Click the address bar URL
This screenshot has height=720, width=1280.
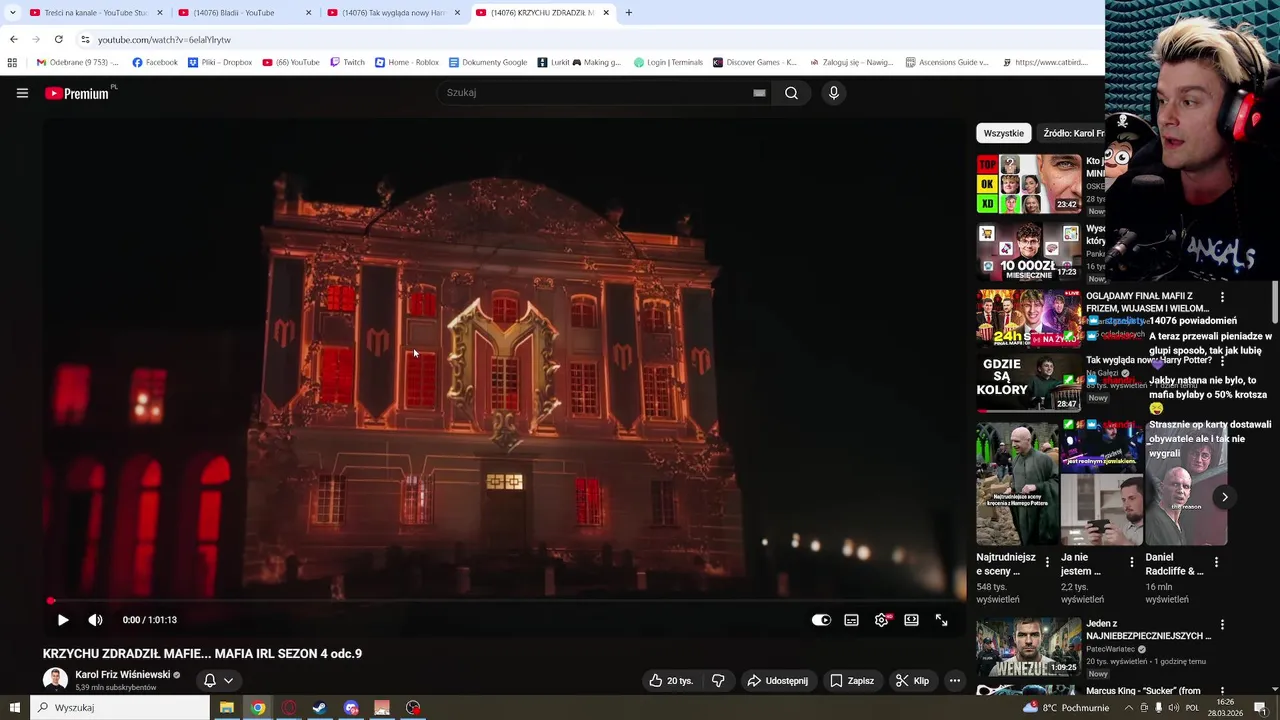[x=164, y=40]
